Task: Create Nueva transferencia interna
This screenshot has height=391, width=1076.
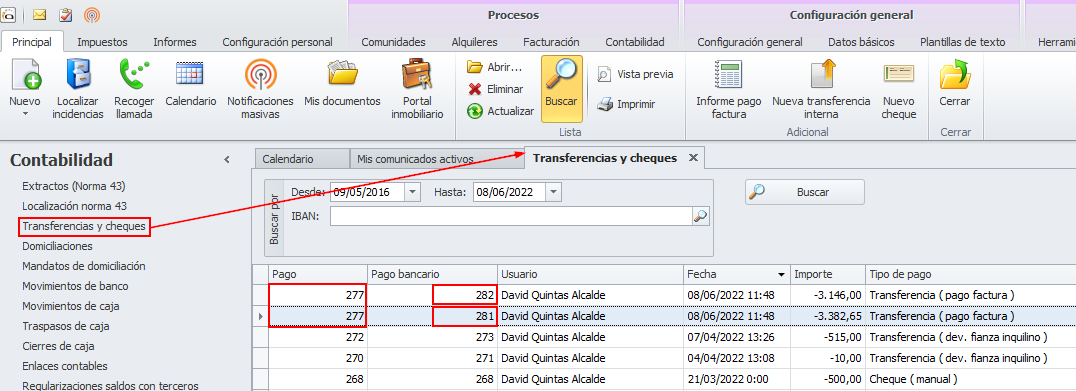Action: click(821, 89)
